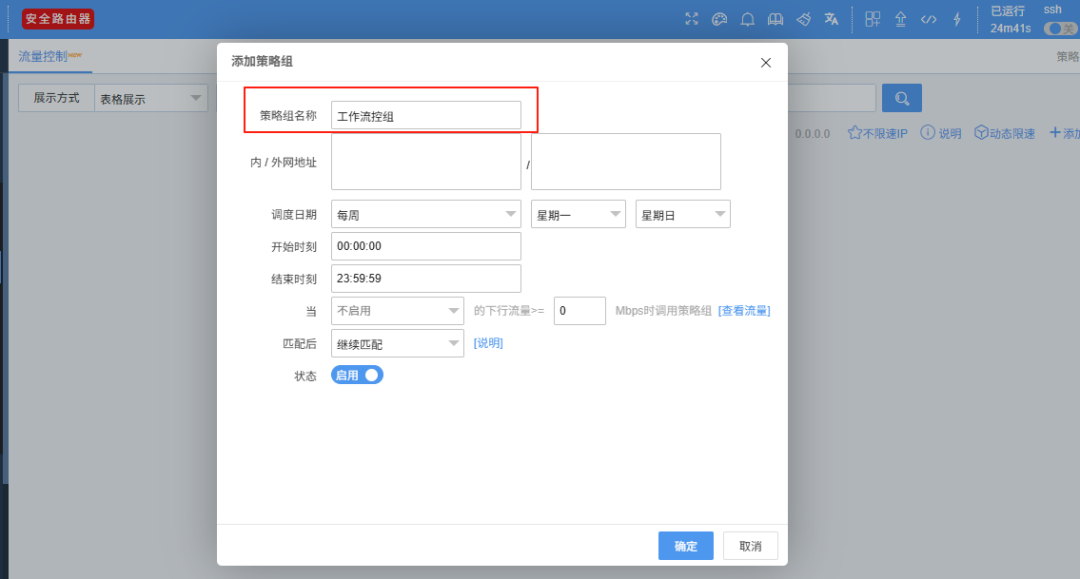Click the cleanup broom icon
The height and width of the screenshot is (579, 1080).
803,19
